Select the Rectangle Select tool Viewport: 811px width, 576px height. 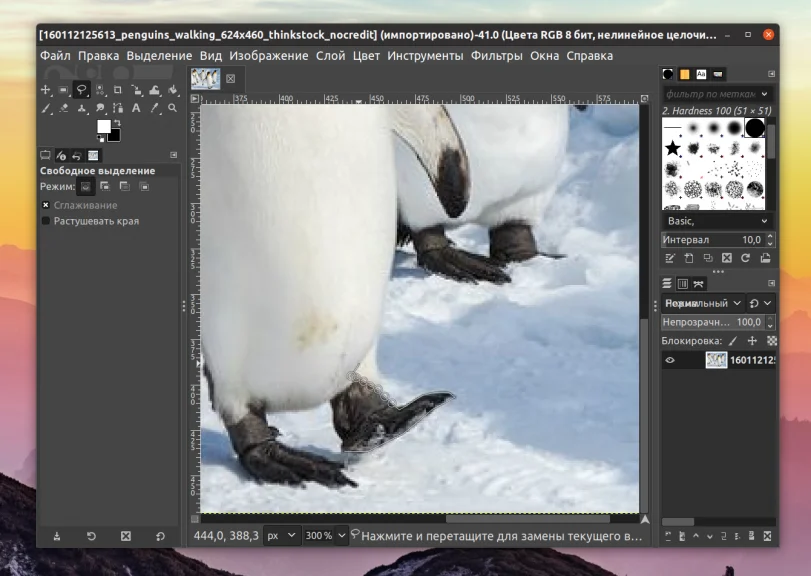click(x=63, y=90)
